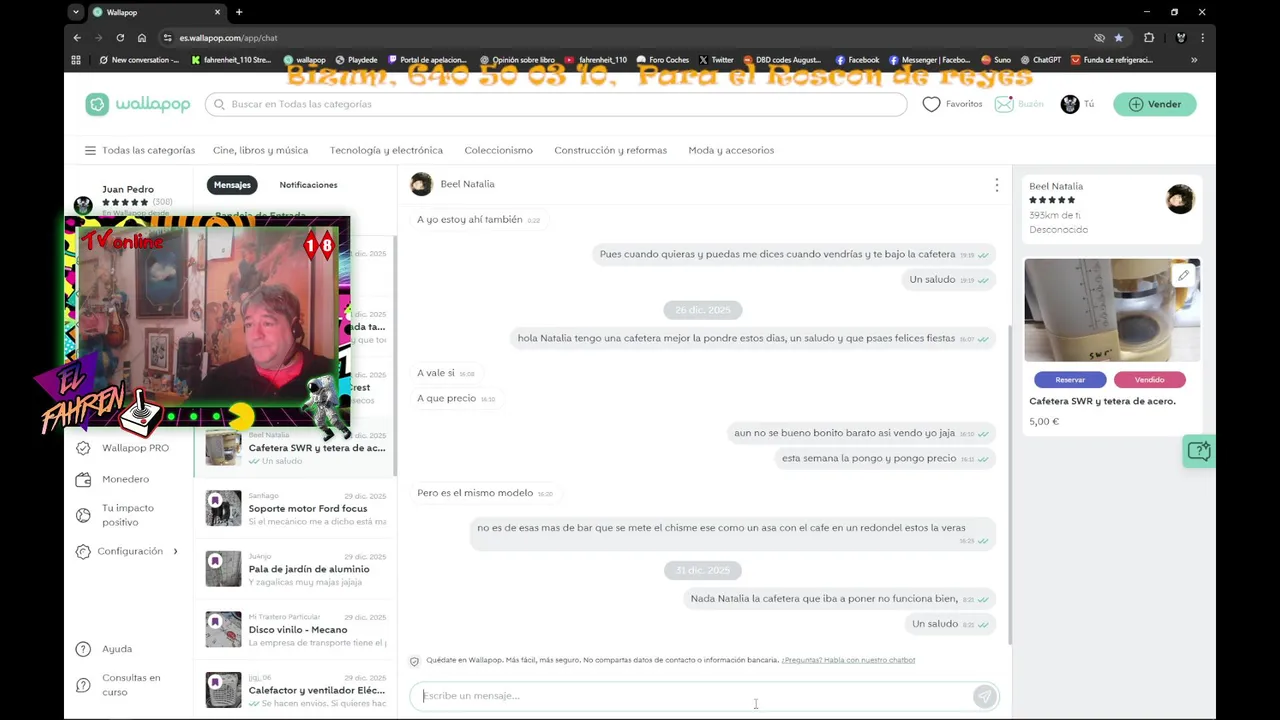Open Habla con nuestro chatbot link

(x=848, y=660)
